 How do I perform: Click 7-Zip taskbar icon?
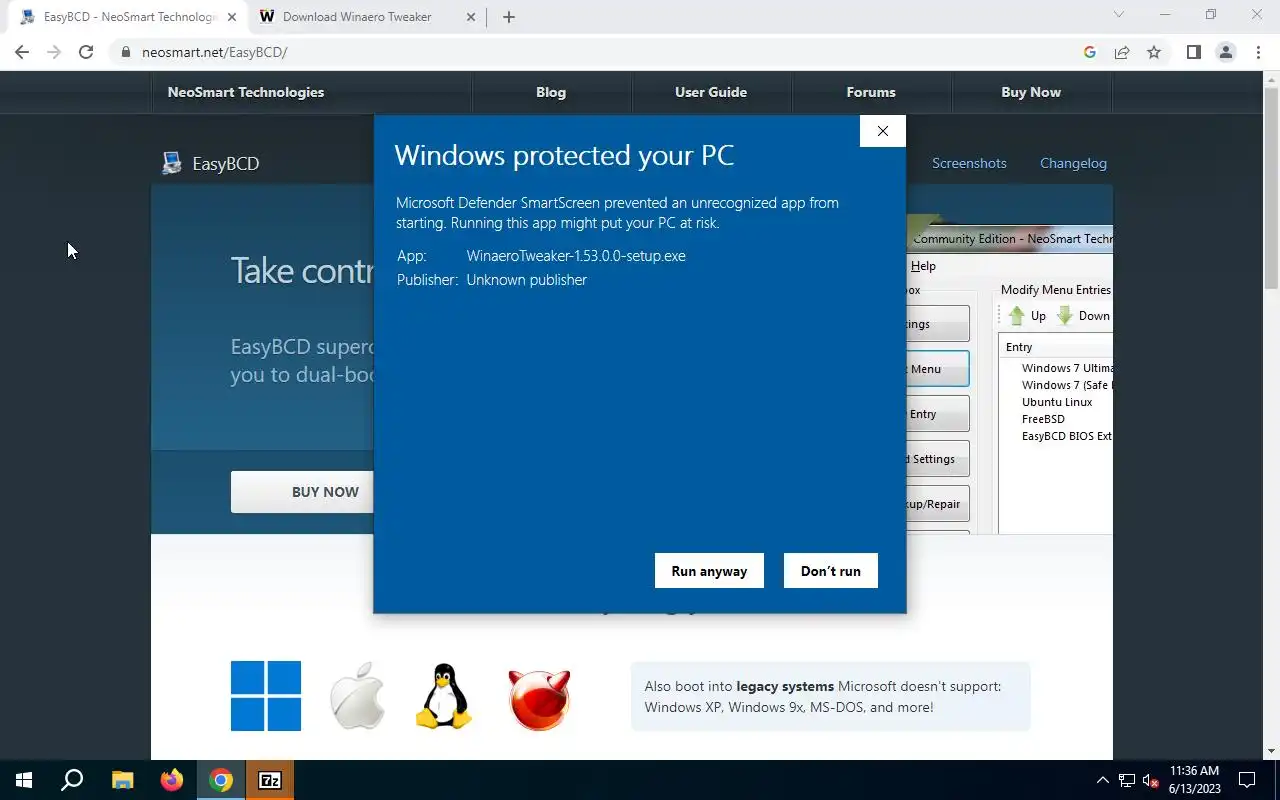pyautogui.click(x=270, y=780)
